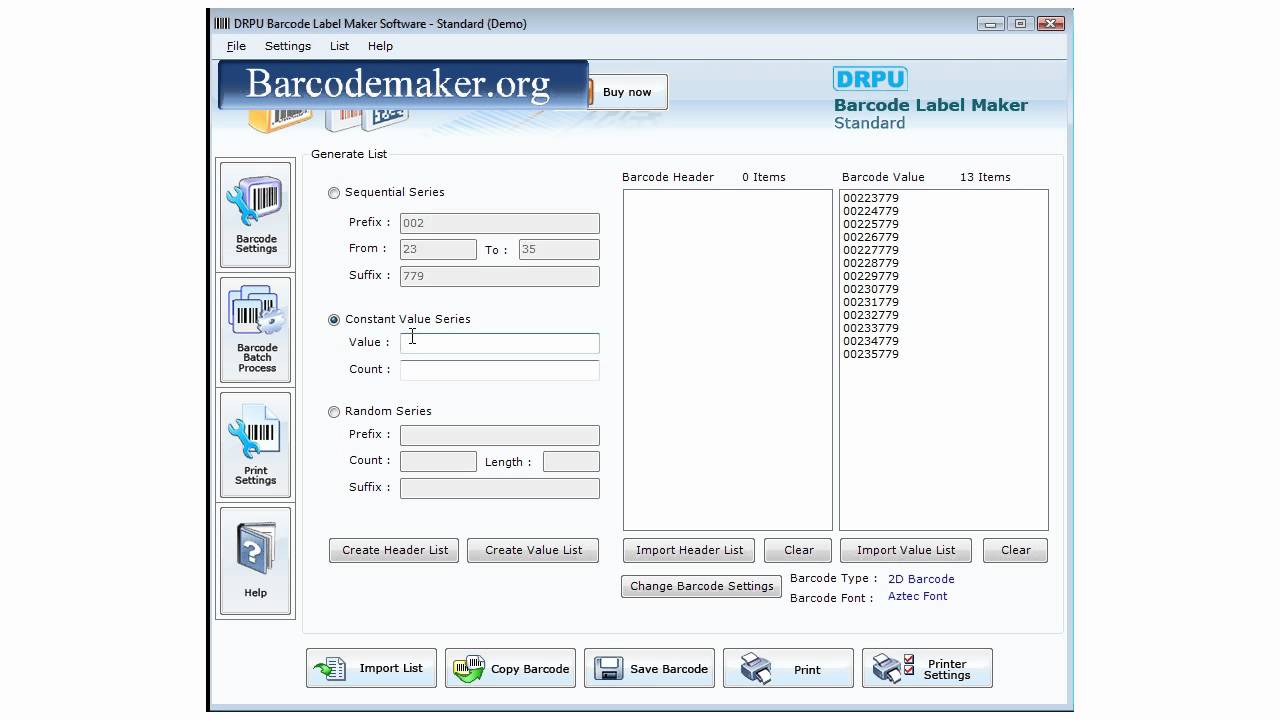Open the File menu
This screenshot has height=720, width=1280.
(x=236, y=46)
